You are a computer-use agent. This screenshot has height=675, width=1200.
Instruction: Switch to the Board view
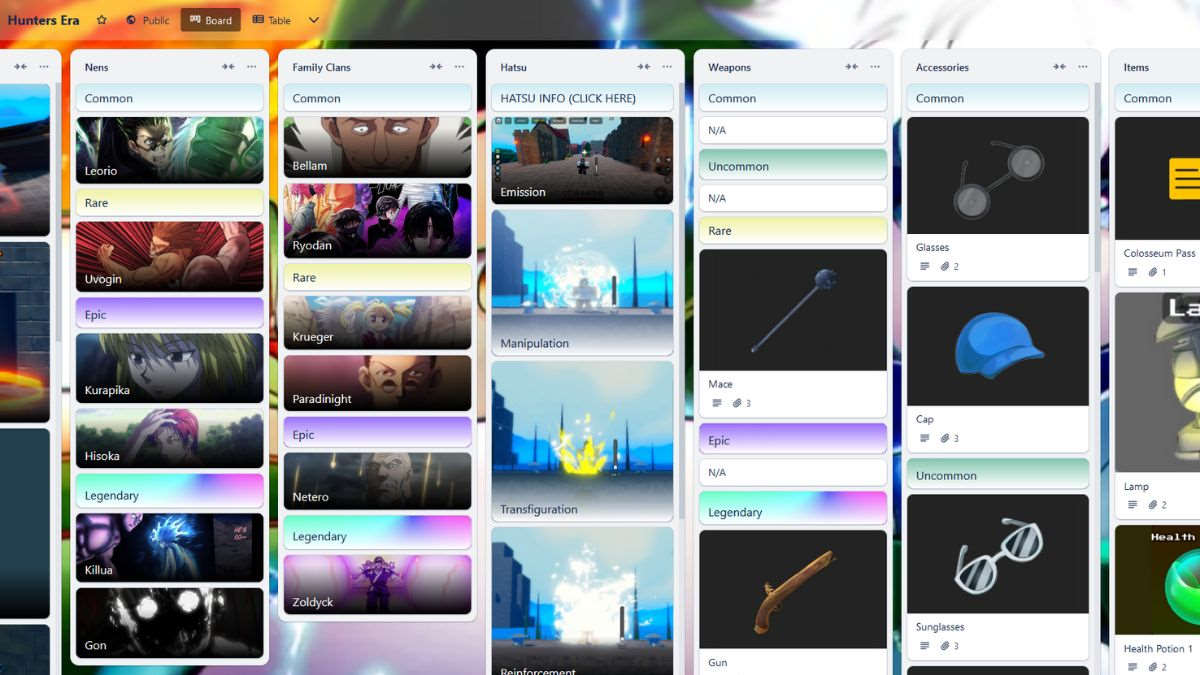(x=210, y=20)
